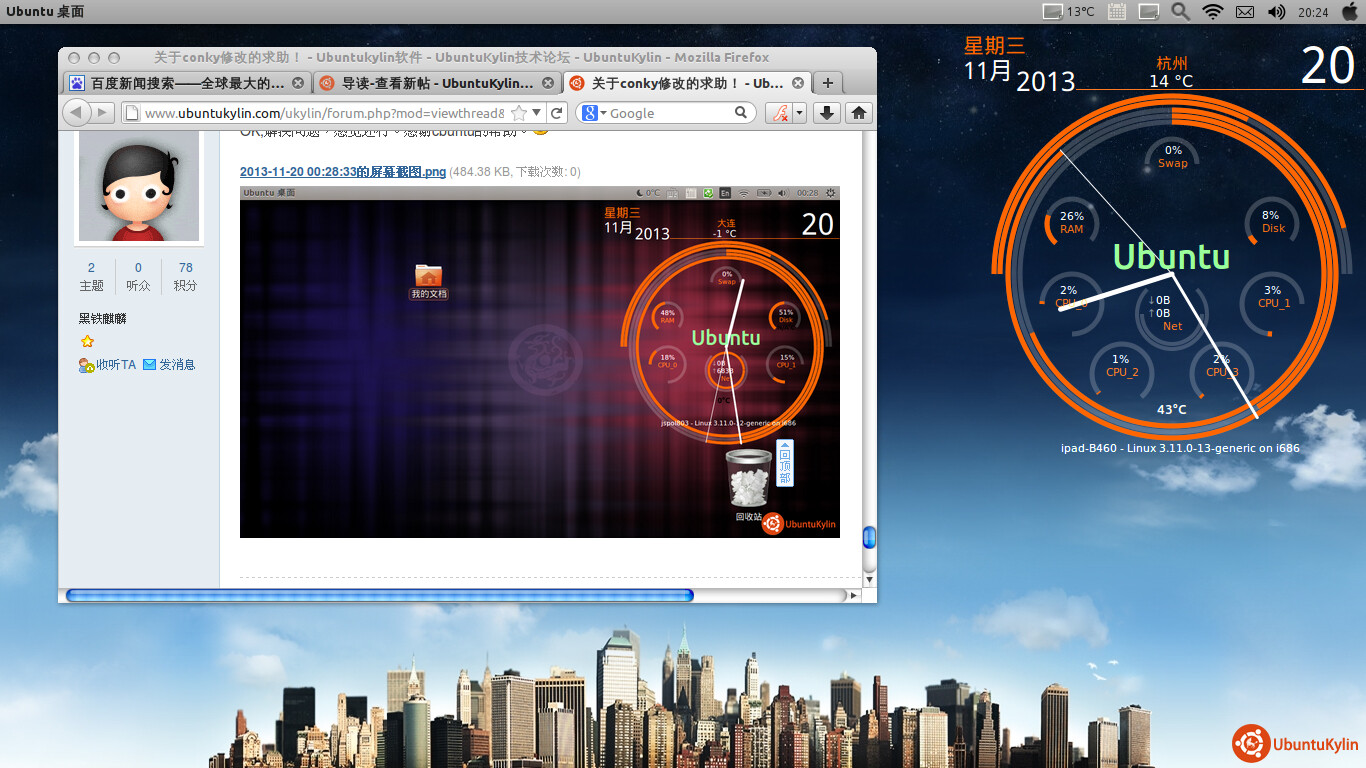Viewport: 1366px width, 768px height.
Task: Switch to the 百度新闻搜索 tab
Action: (186, 83)
